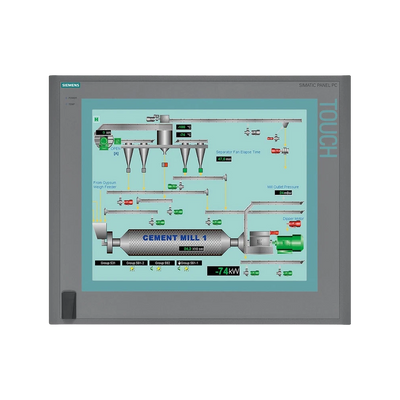Select the red Dipper Motor icon

coord(294,224)
